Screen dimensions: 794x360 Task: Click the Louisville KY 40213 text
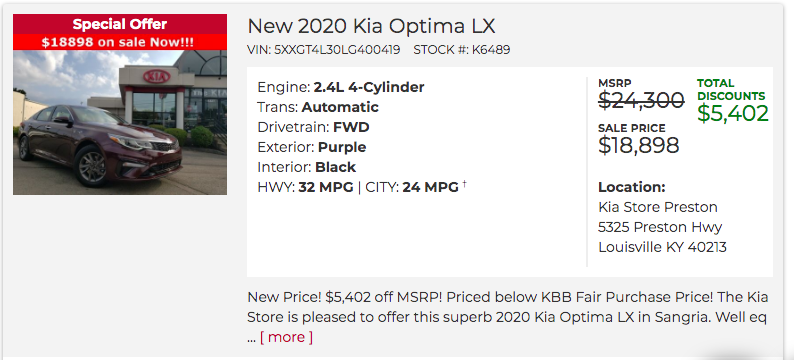coord(662,247)
